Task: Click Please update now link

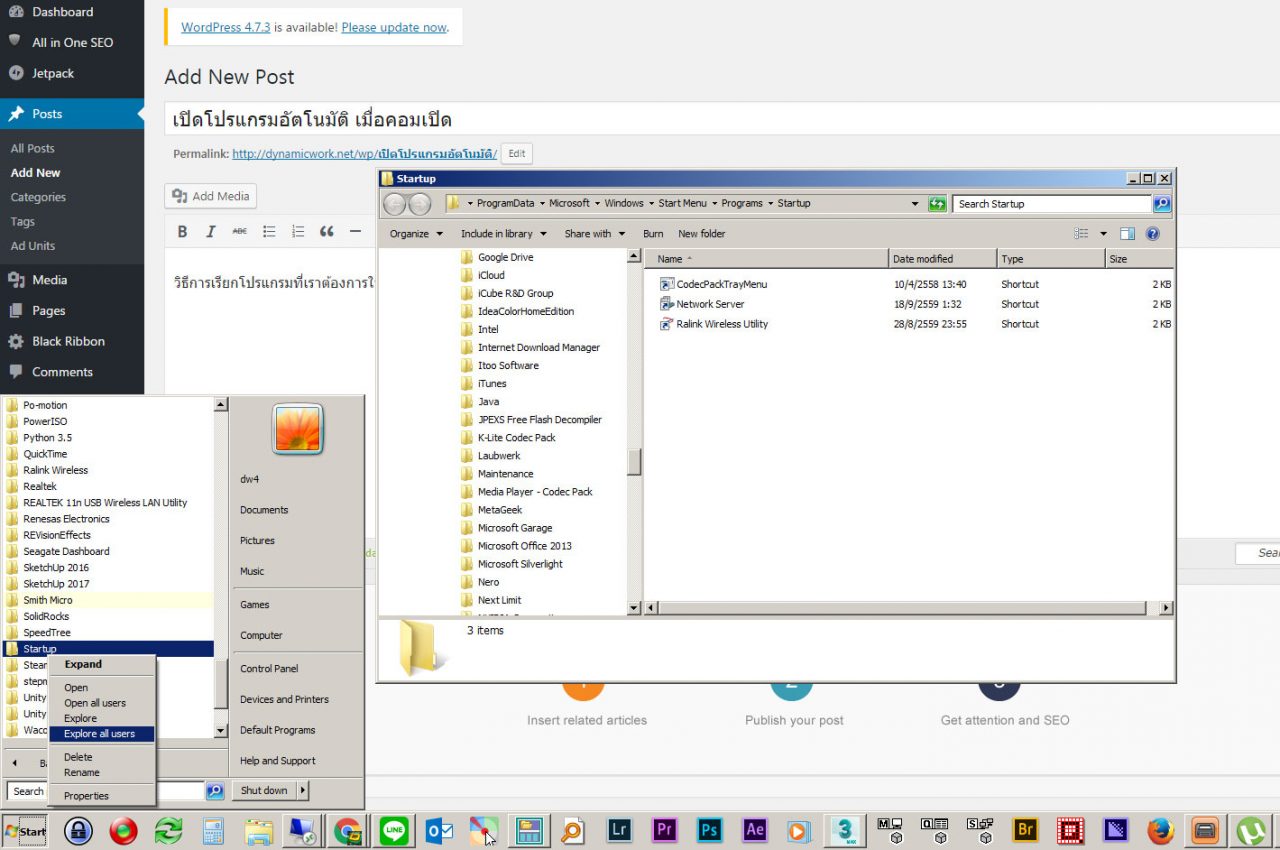Action: (394, 27)
